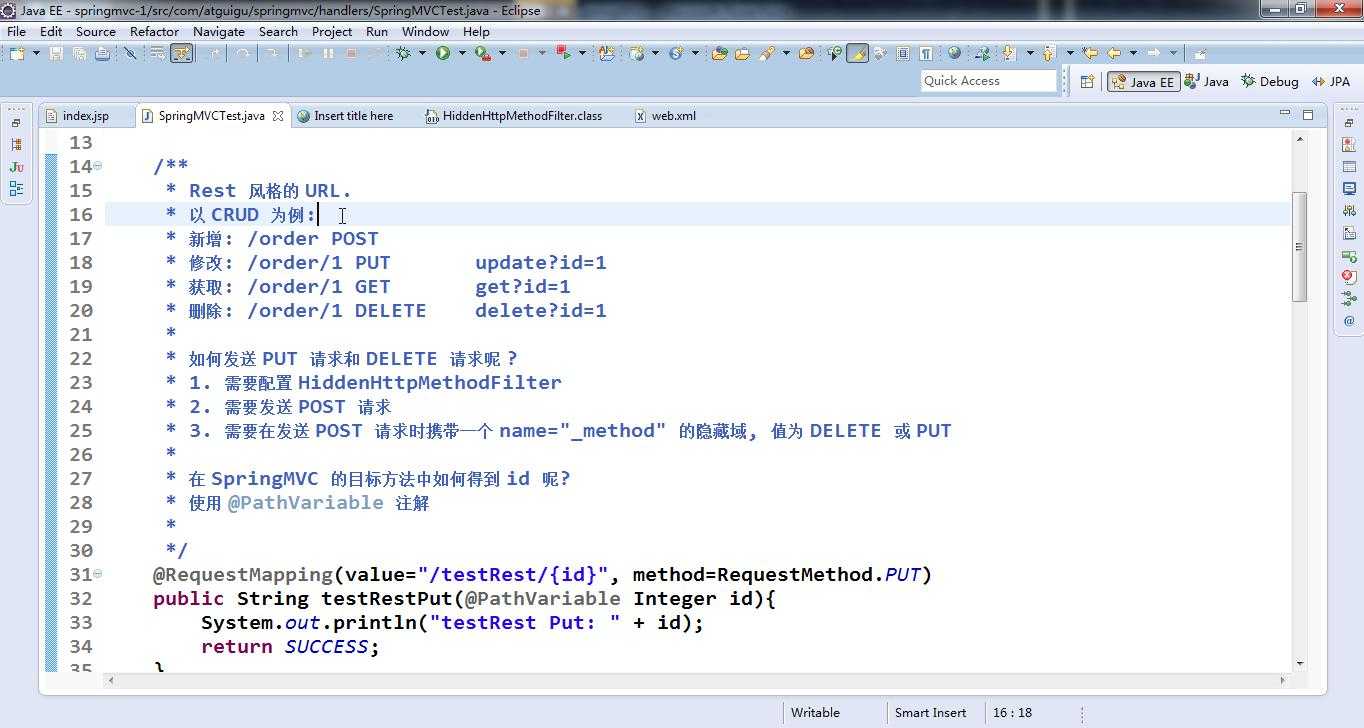This screenshot has height=728, width=1364.
Task: Click the 16 : 18 cursor position status
Action: [x=1012, y=713]
